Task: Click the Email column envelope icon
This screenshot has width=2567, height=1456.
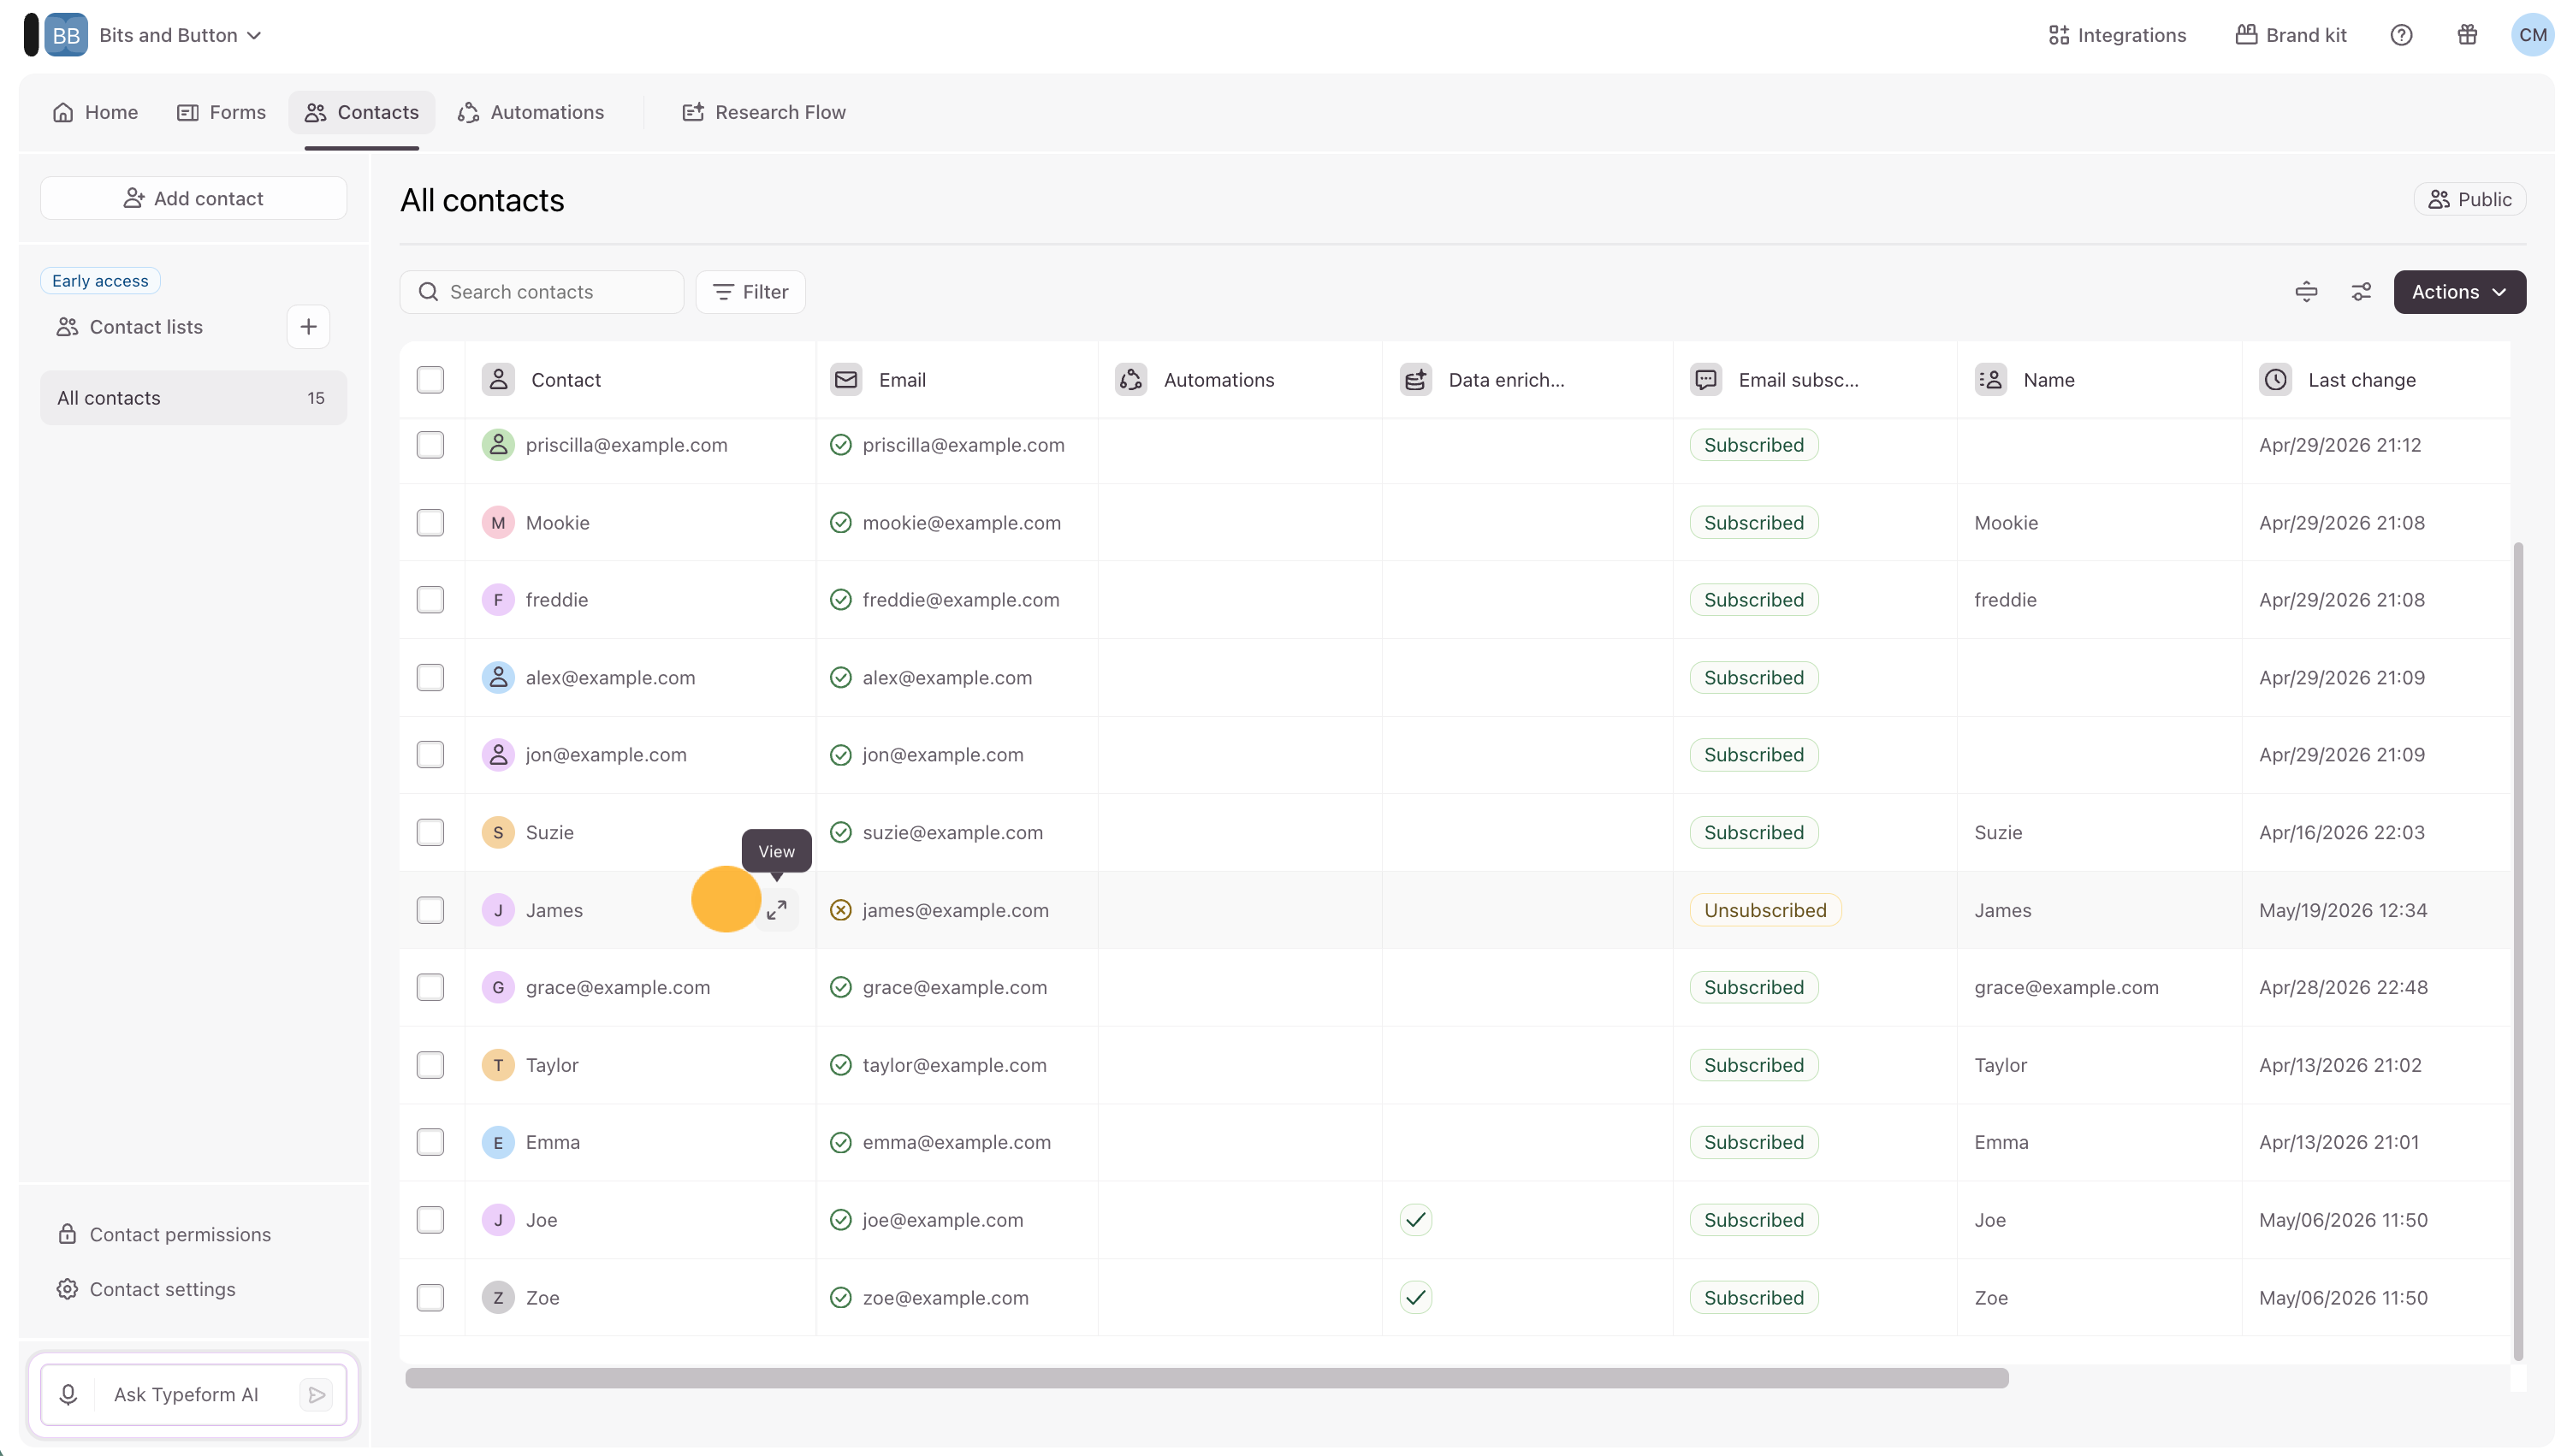Action: (846, 380)
